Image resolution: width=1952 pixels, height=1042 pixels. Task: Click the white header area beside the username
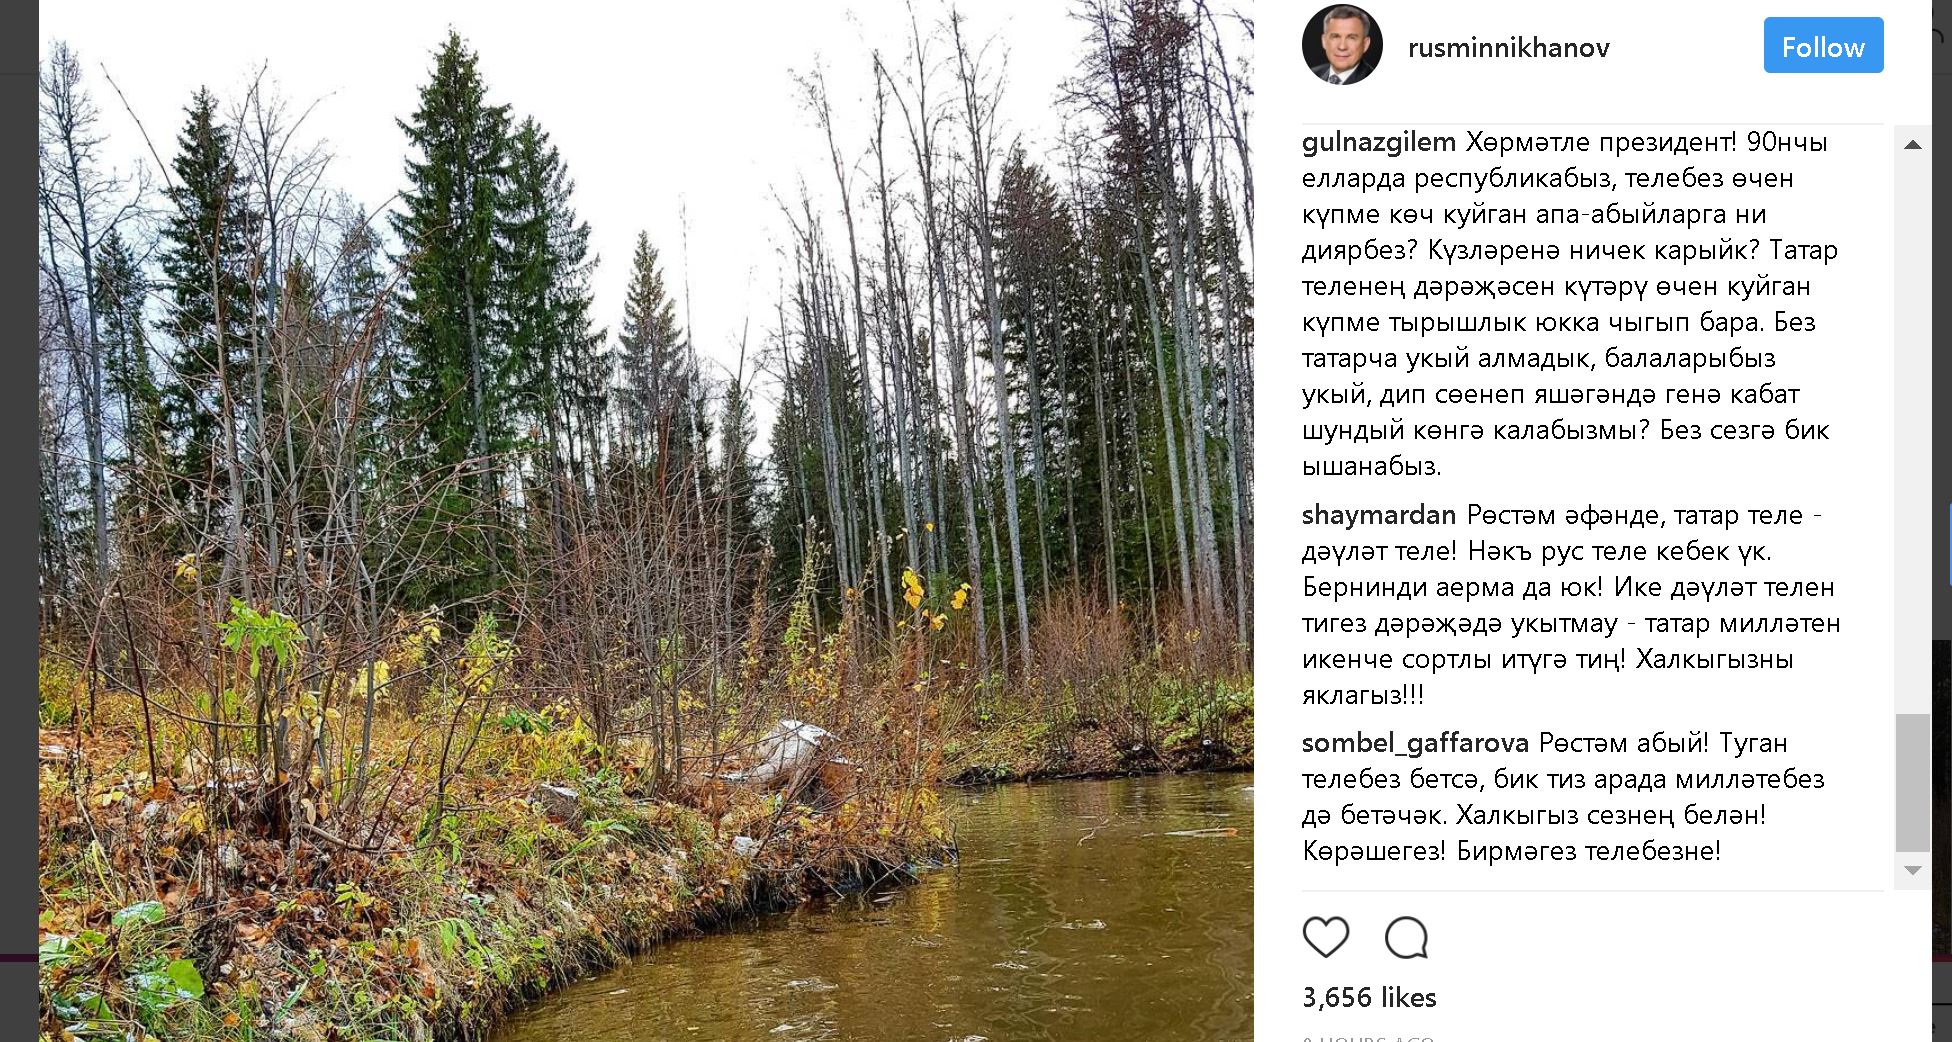point(1690,48)
